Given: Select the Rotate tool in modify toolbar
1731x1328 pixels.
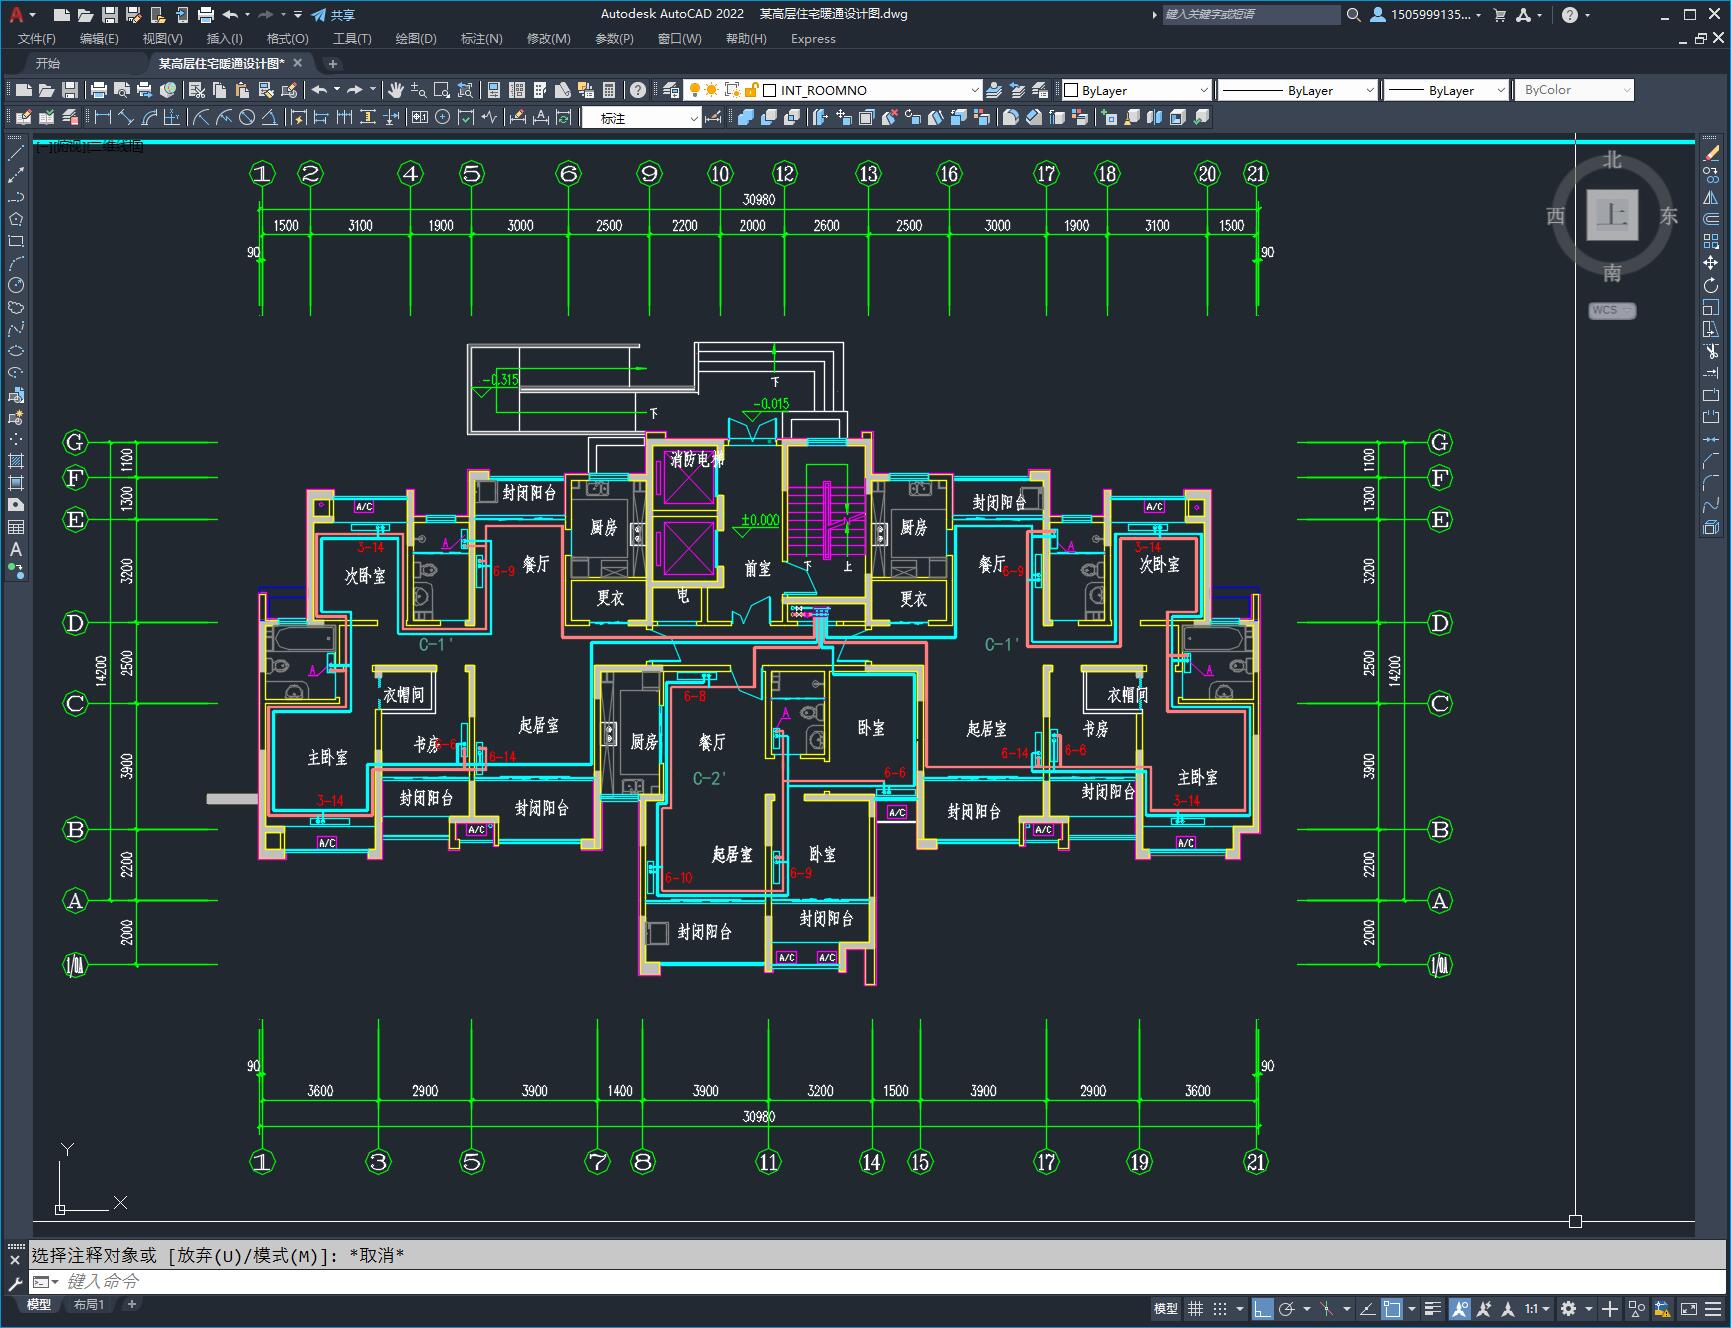Looking at the screenshot, I should point(1711,285).
